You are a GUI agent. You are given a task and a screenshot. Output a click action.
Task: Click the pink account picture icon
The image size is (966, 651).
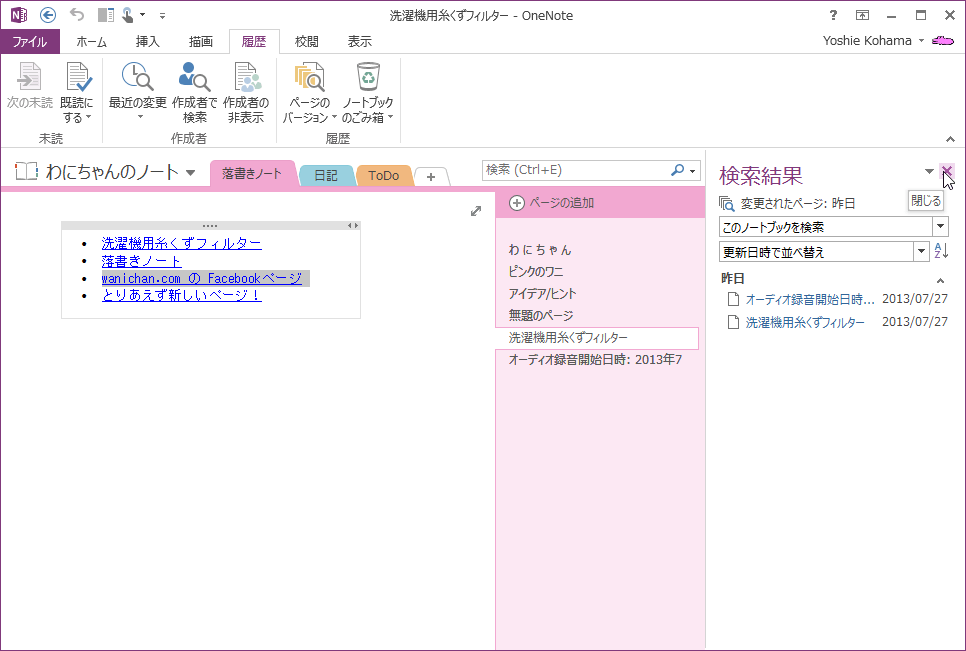pos(943,41)
